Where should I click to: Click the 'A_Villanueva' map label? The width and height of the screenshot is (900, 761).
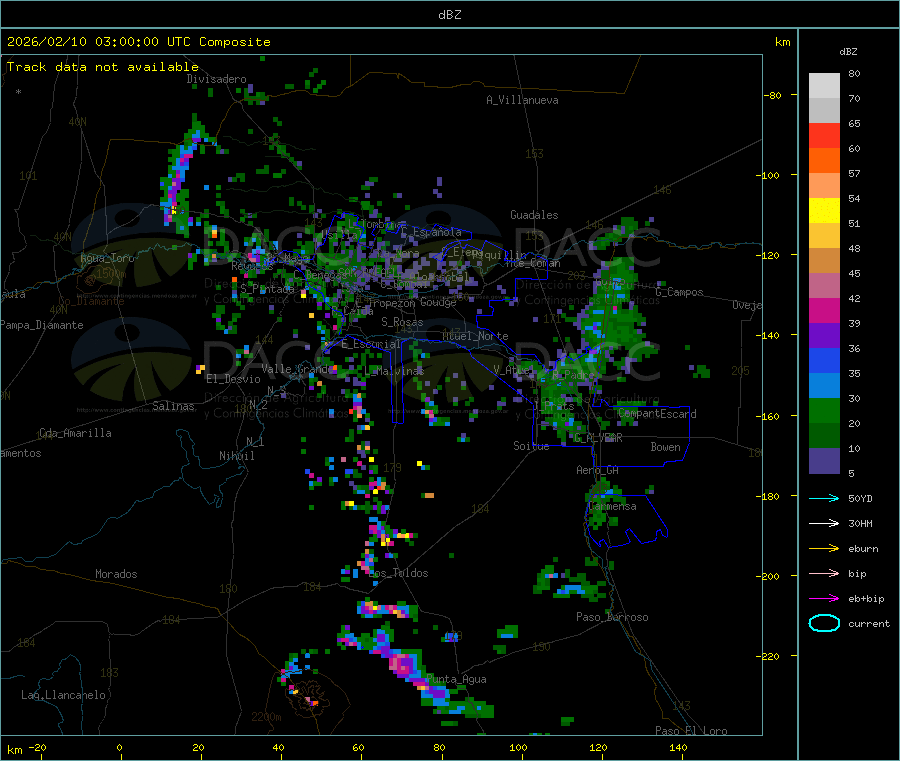(522, 100)
